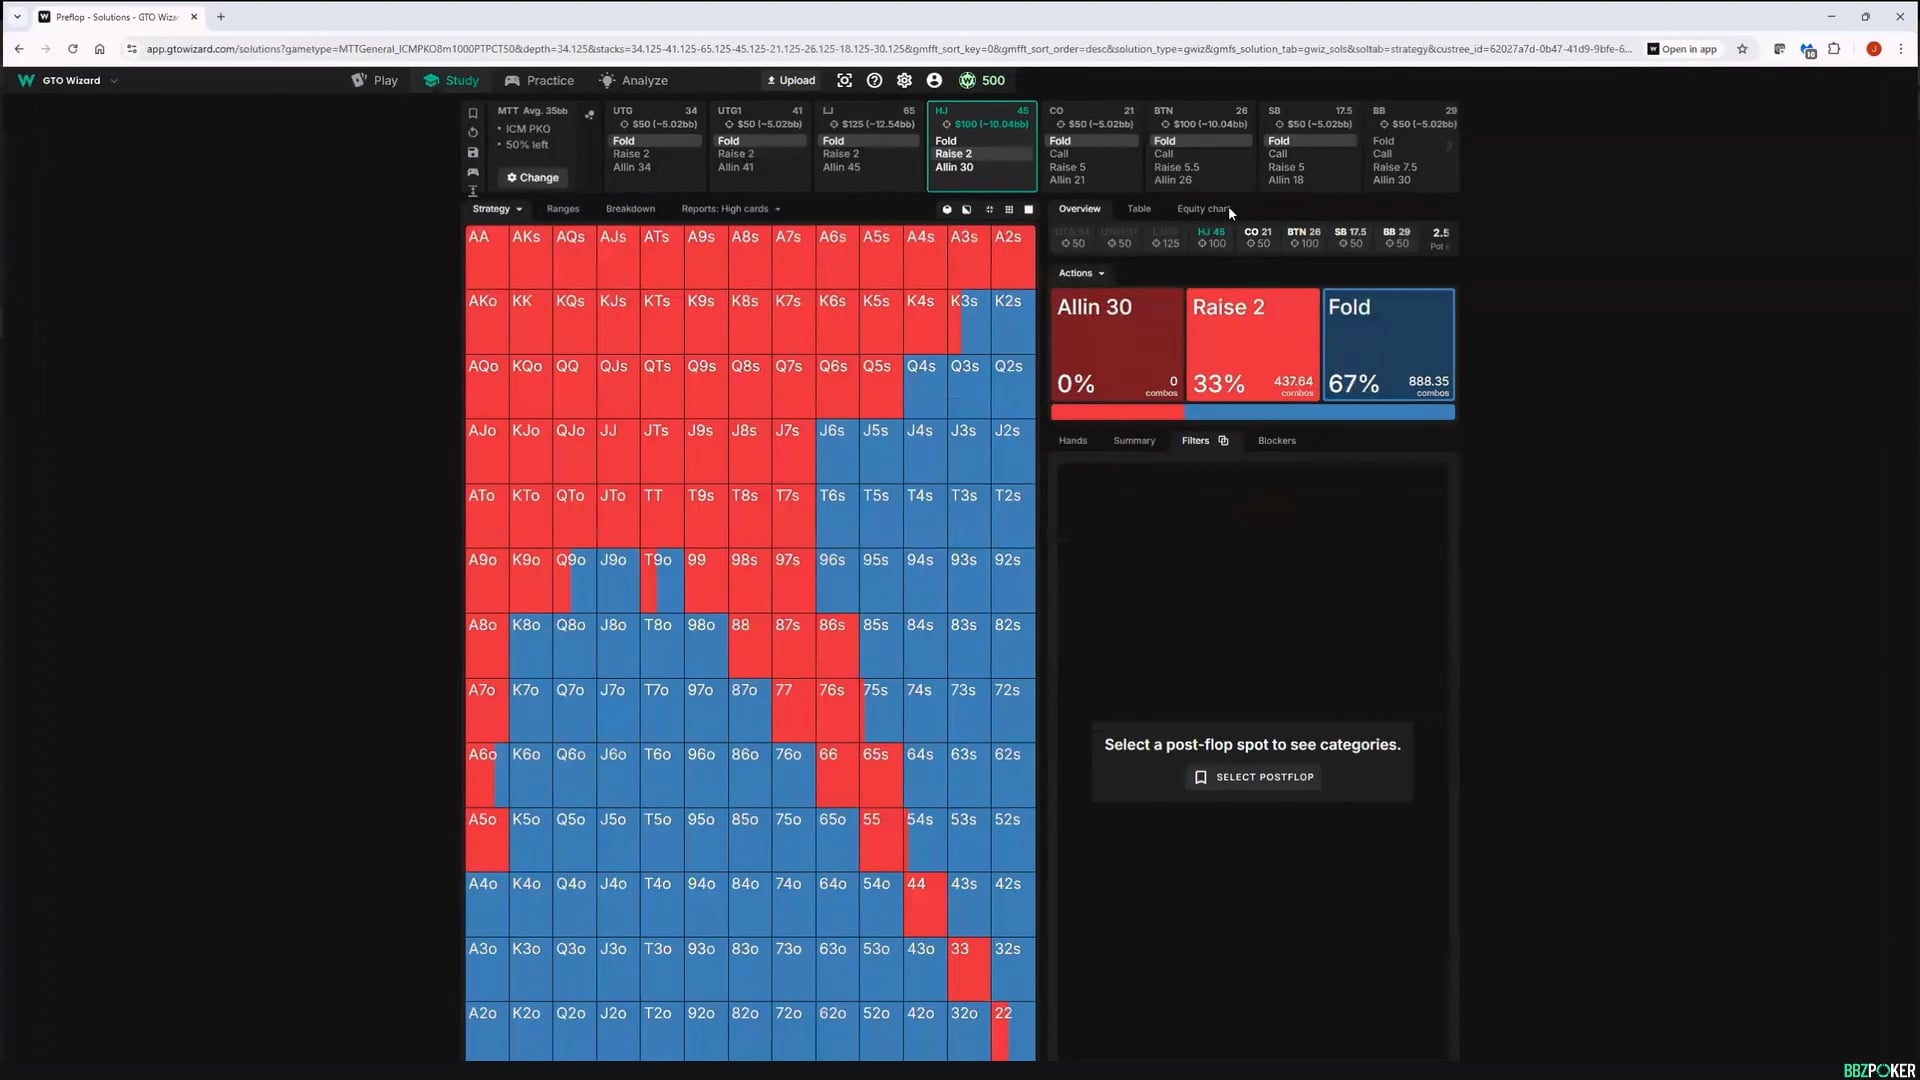Open the help question mark icon
Image resolution: width=1920 pixels, height=1080 pixels.
coord(874,80)
